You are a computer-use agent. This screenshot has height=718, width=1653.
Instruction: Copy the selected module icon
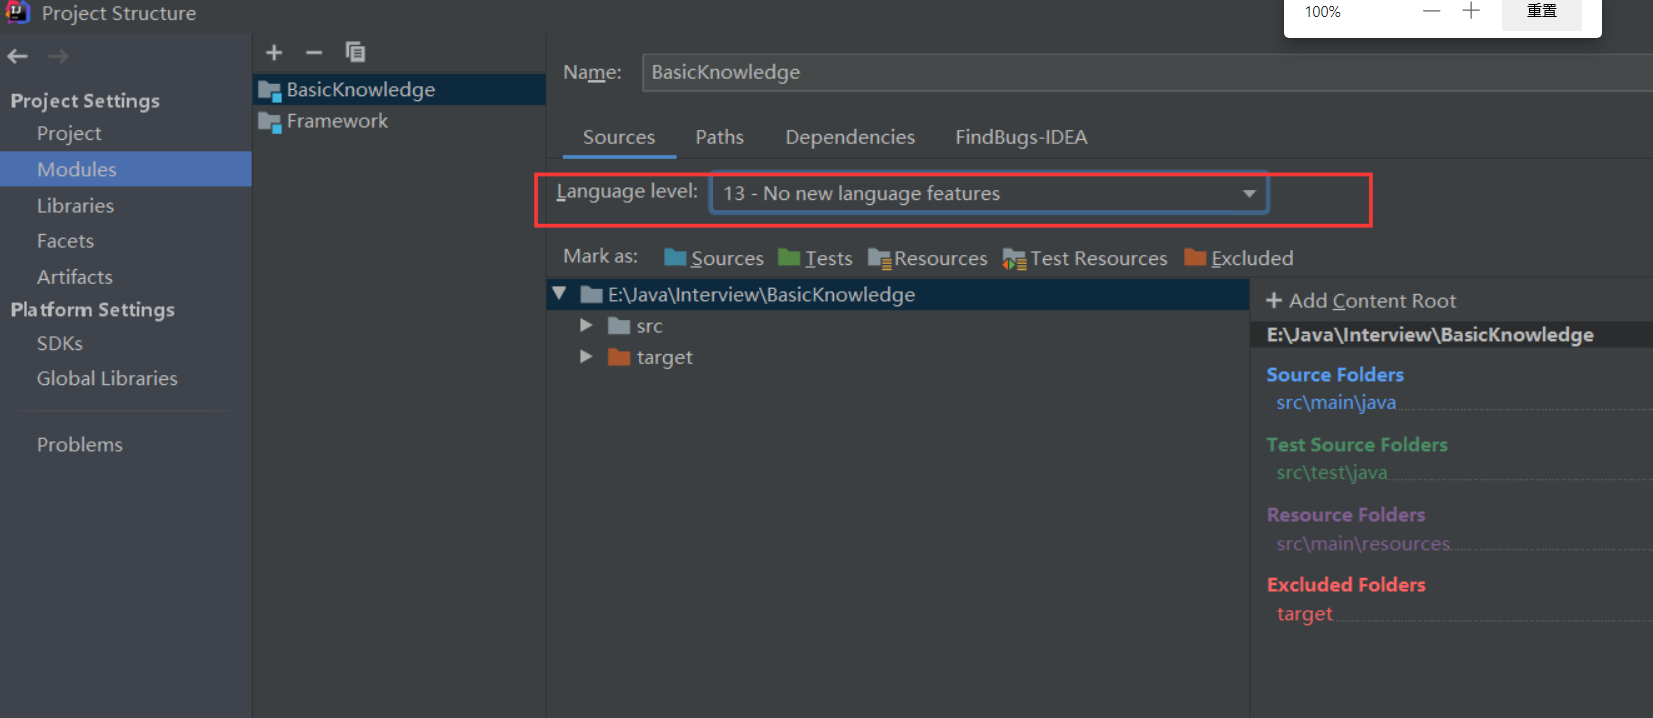[355, 52]
